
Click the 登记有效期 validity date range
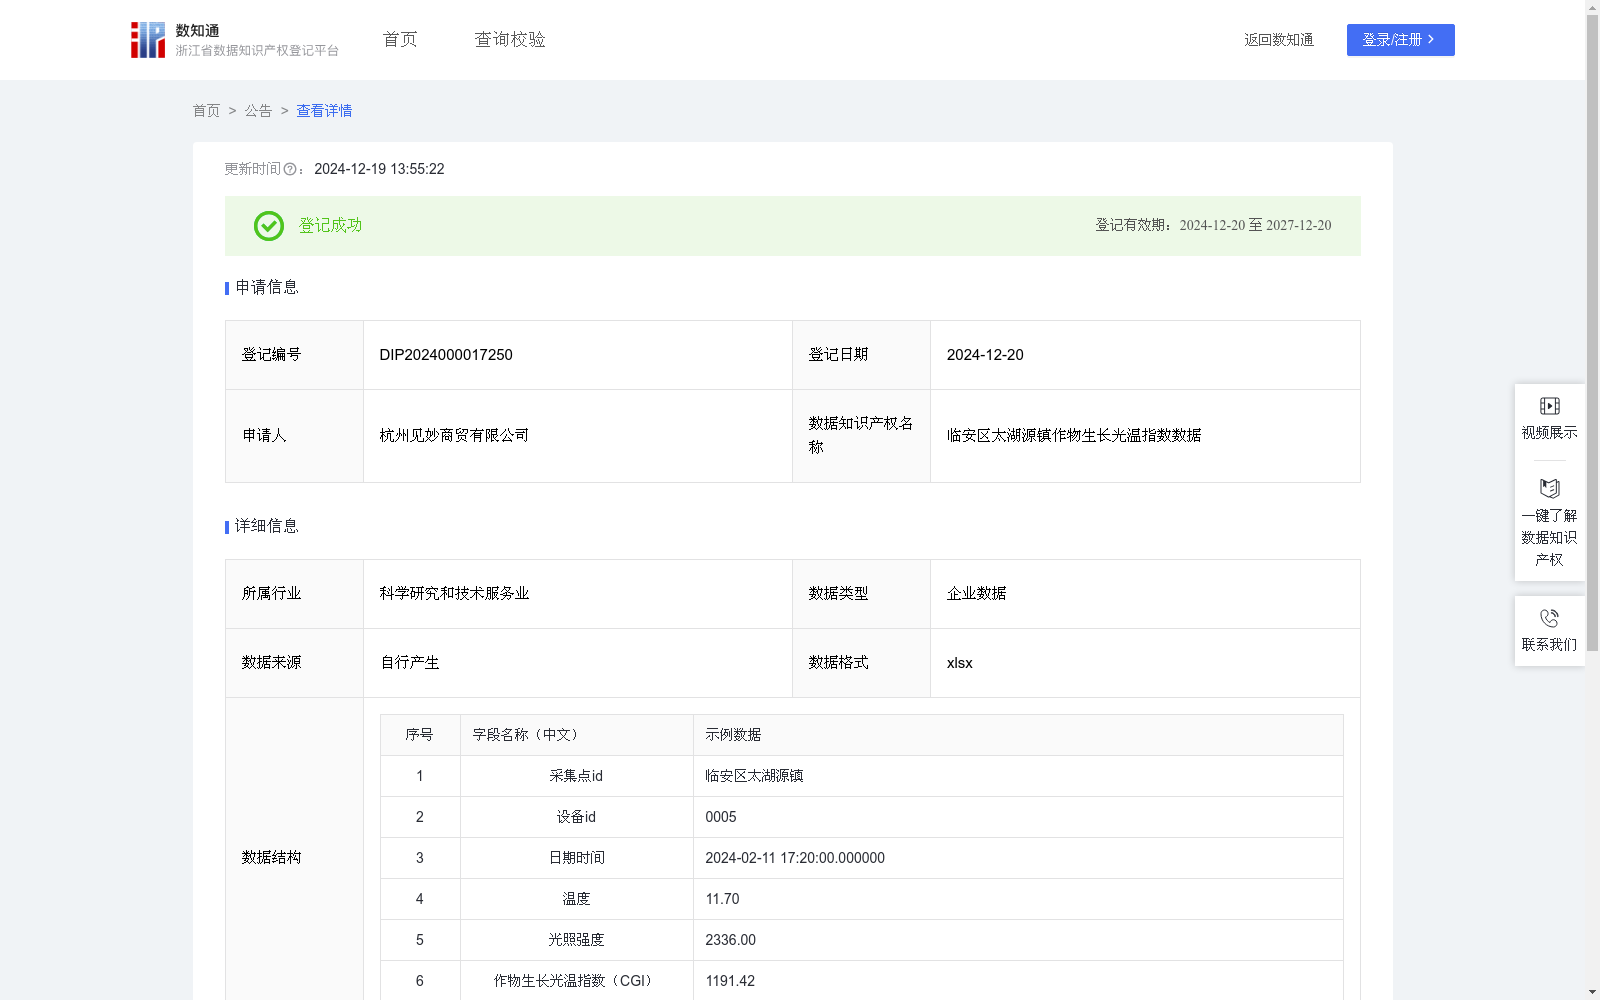[x=1255, y=226]
